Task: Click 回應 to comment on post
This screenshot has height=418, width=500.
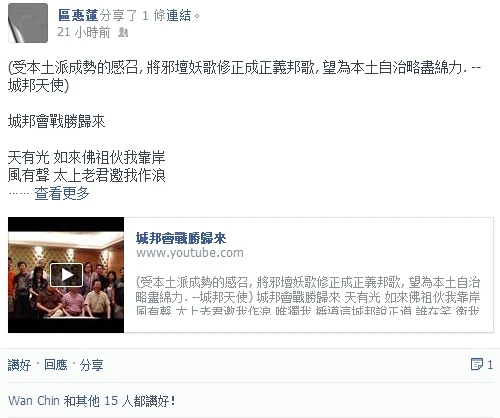Action: click(x=56, y=365)
